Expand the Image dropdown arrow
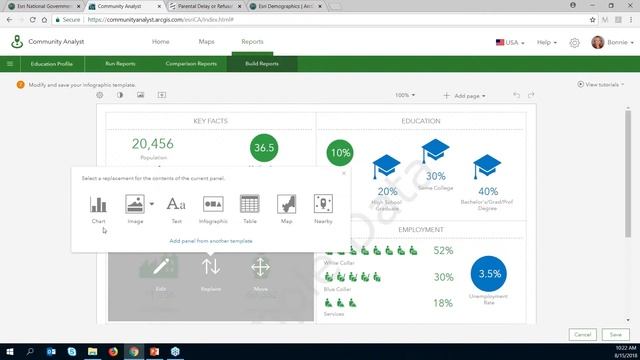This screenshot has width=640, height=360. [151, 204]
